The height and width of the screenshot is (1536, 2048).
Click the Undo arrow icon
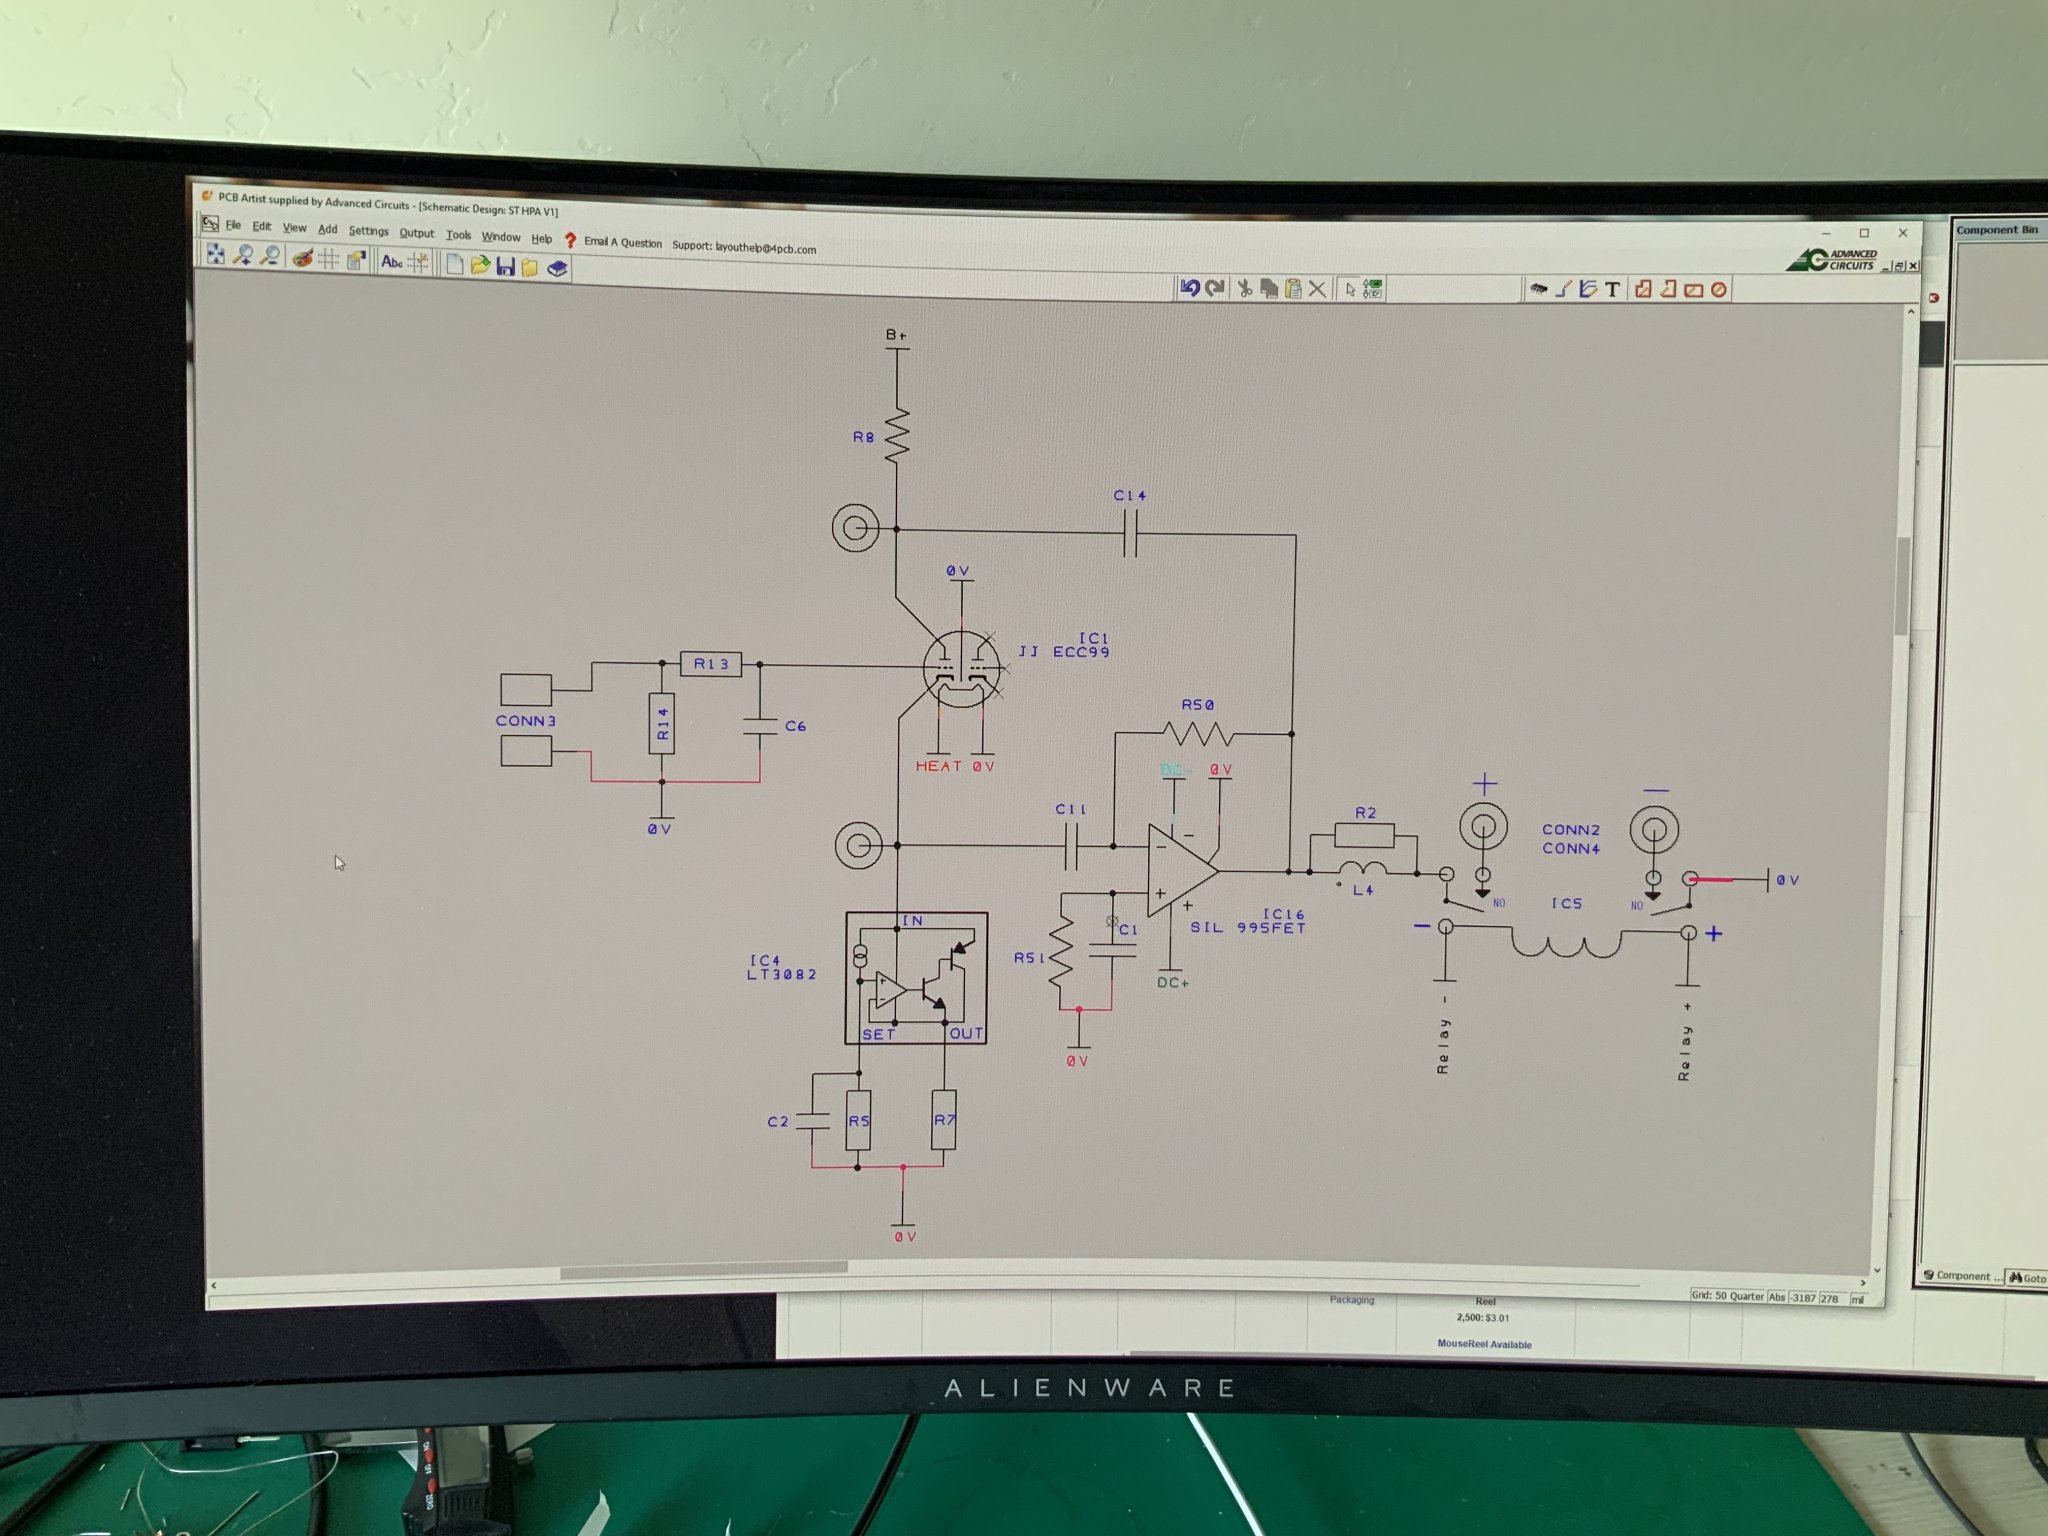pos(1189,288)
